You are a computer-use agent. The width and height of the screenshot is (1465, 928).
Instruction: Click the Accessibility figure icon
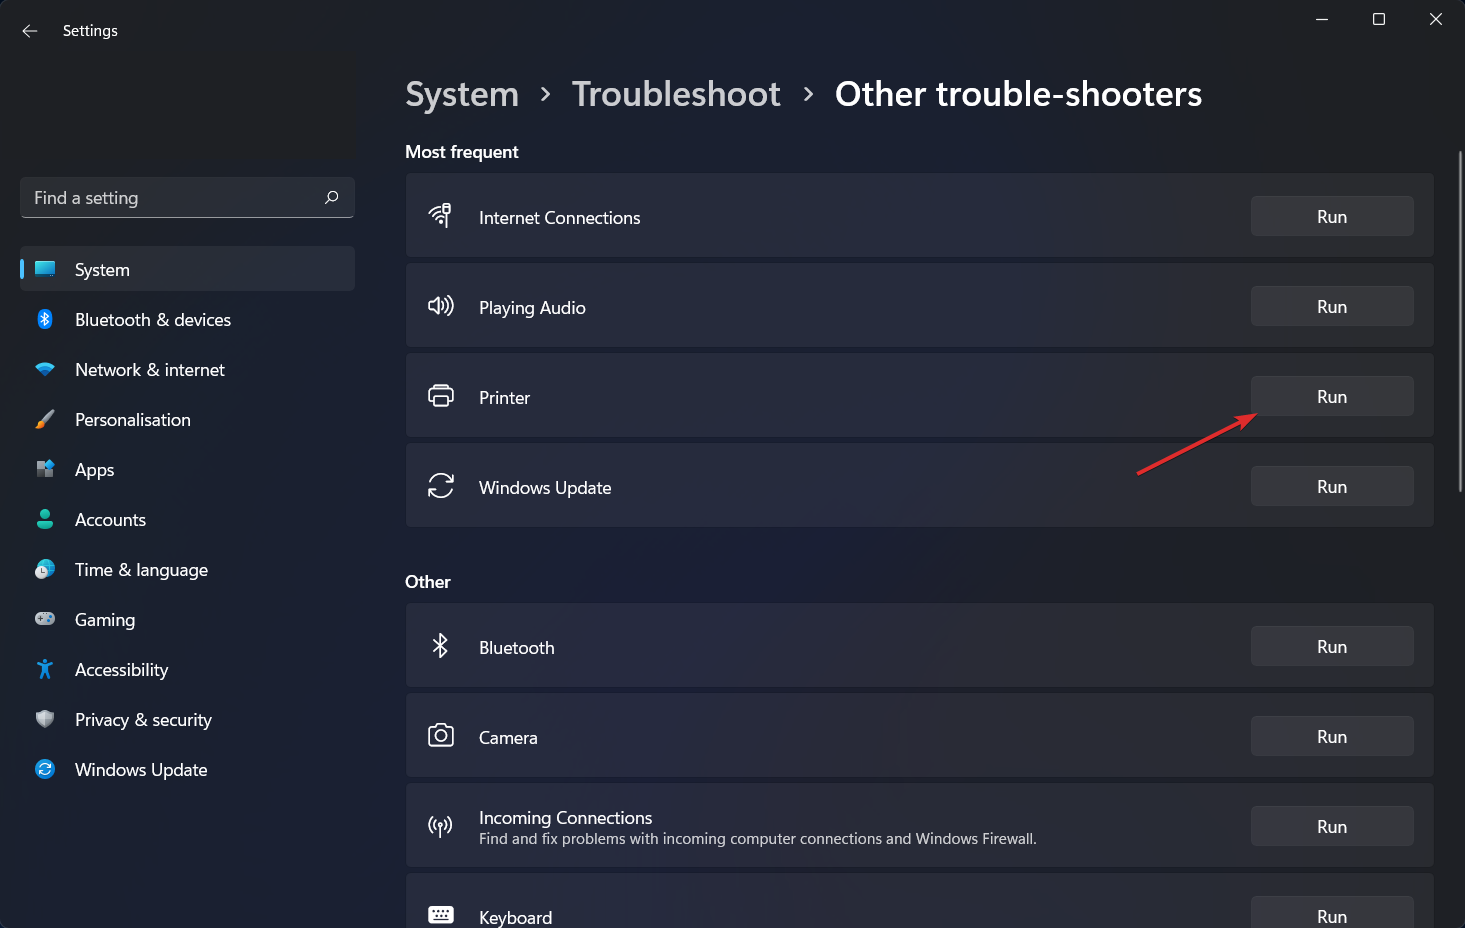45,669
